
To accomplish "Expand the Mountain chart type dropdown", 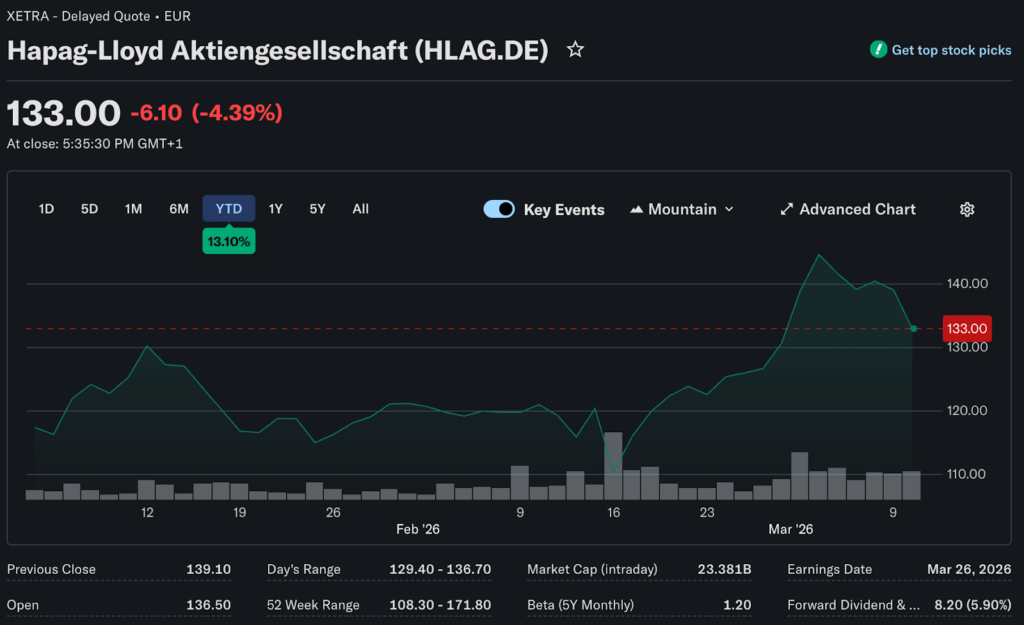I will click(x=729, y=209).
